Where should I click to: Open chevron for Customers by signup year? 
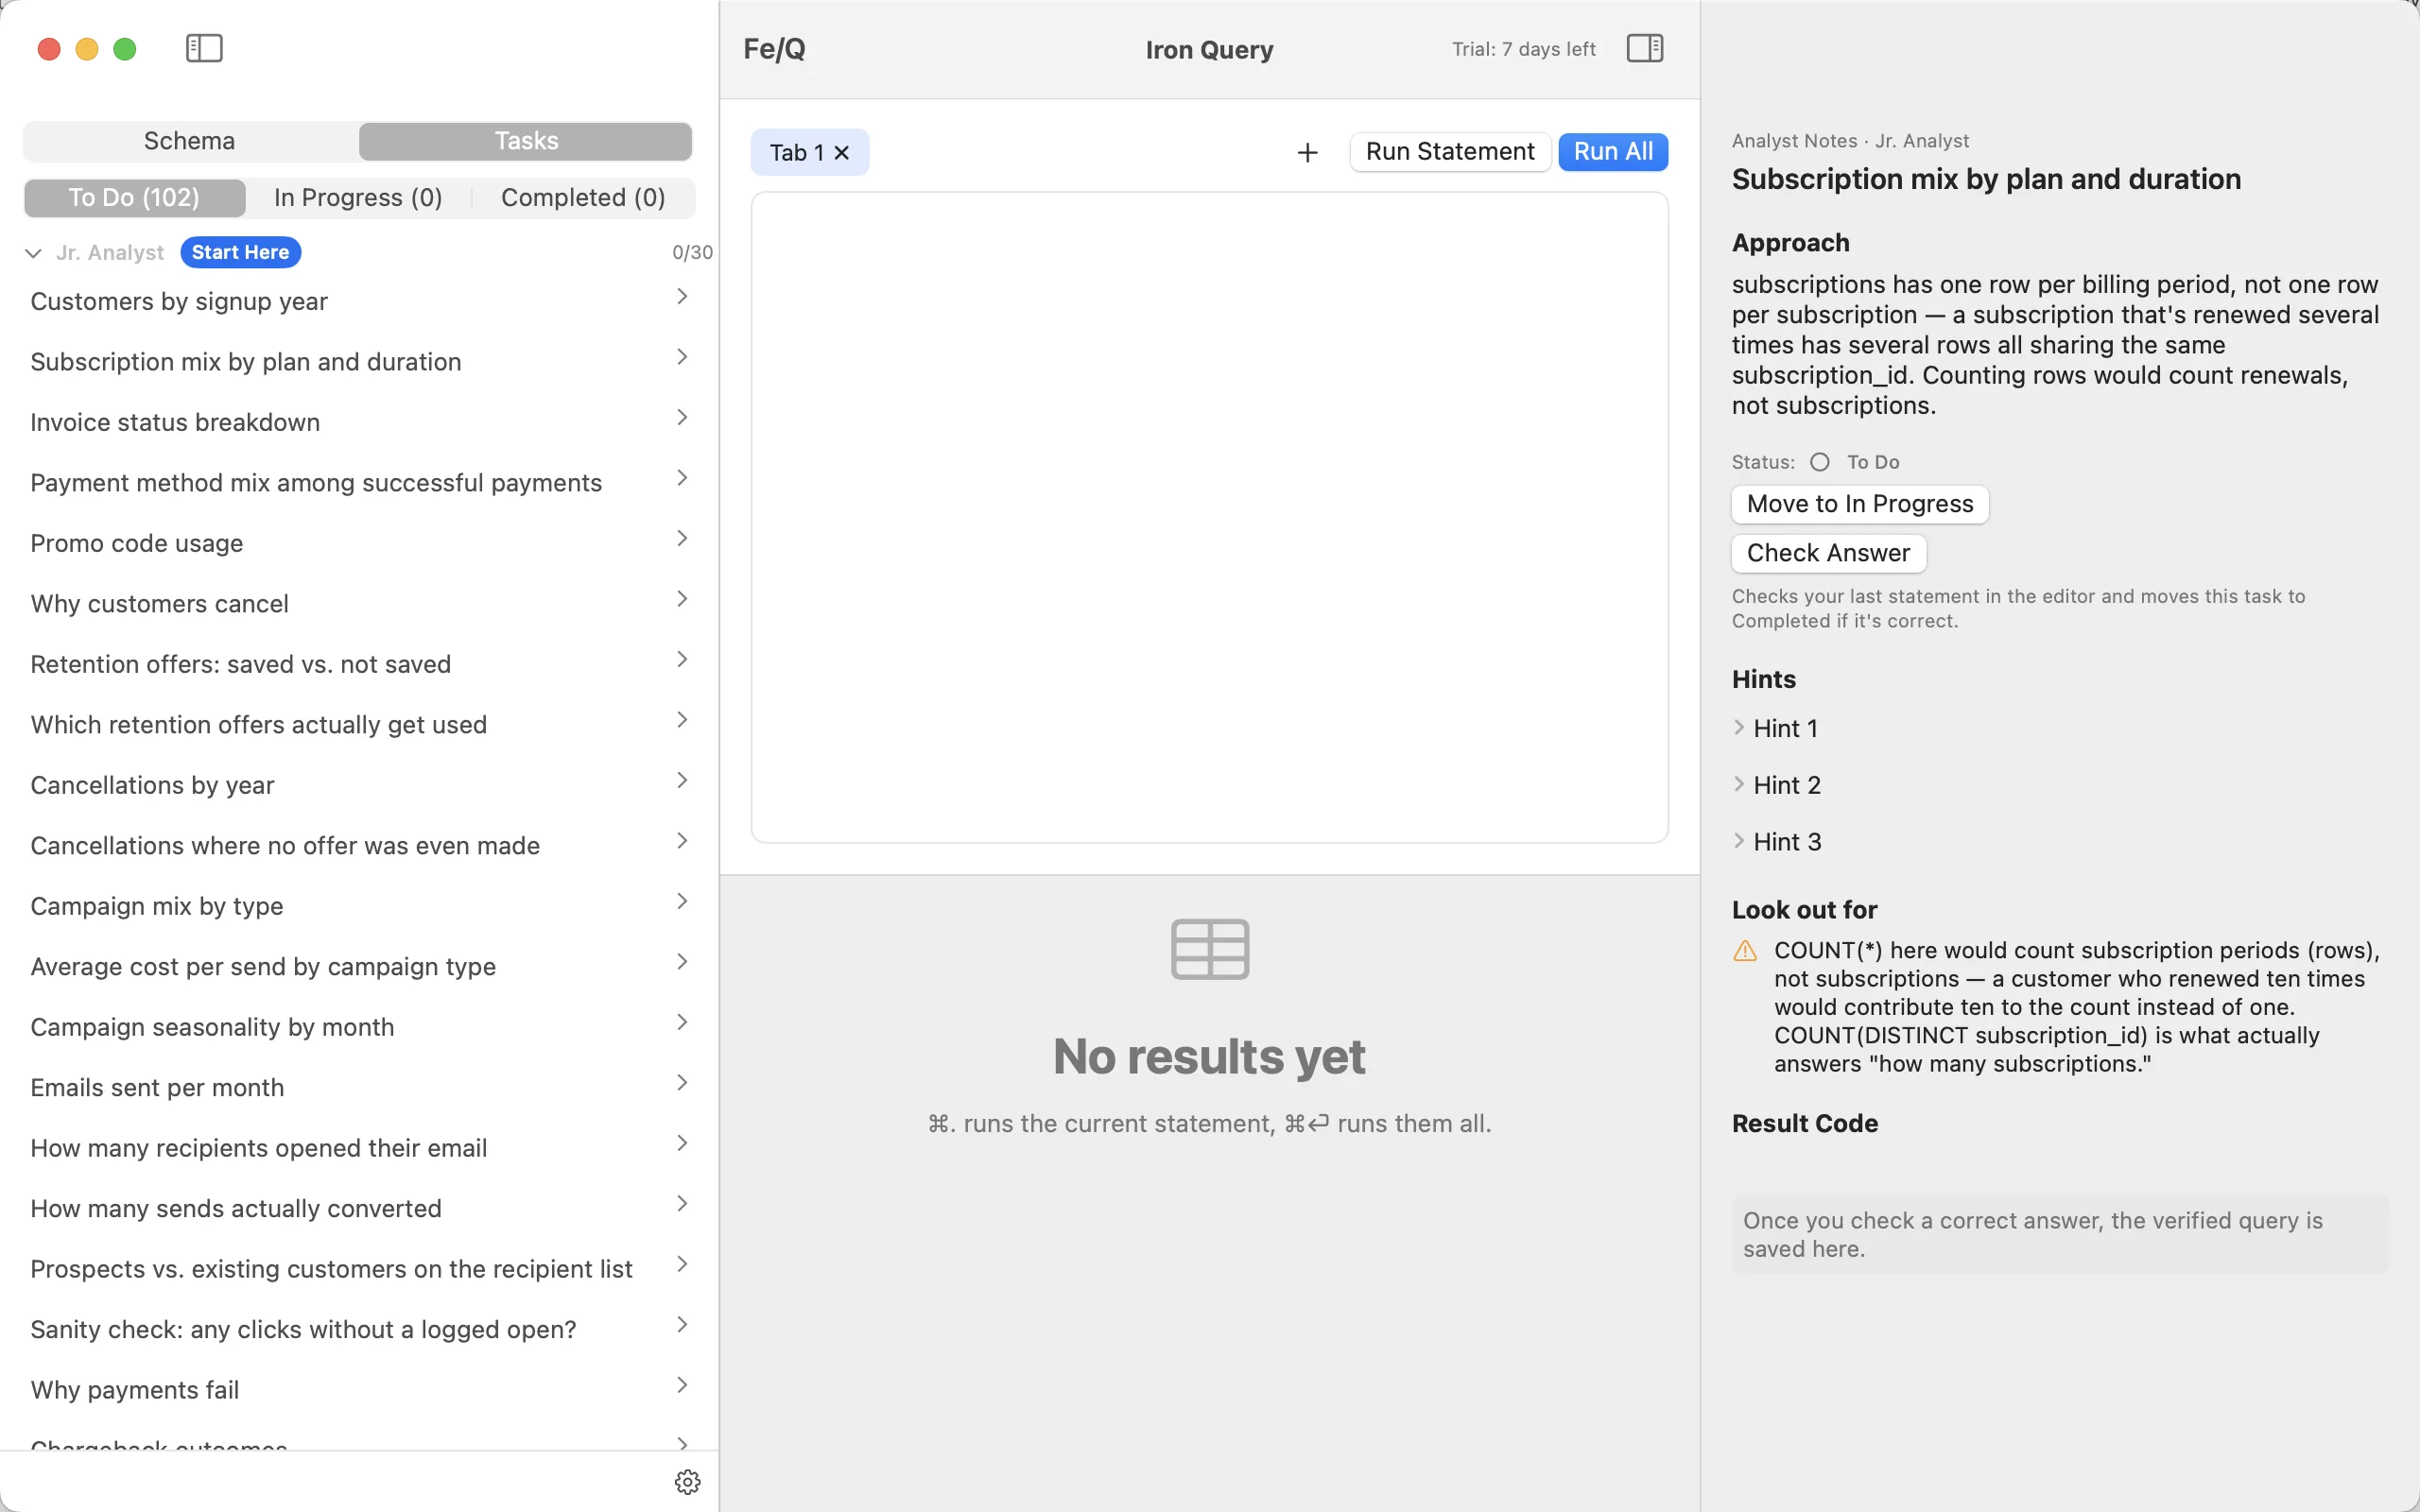click(x=682, y=296)
